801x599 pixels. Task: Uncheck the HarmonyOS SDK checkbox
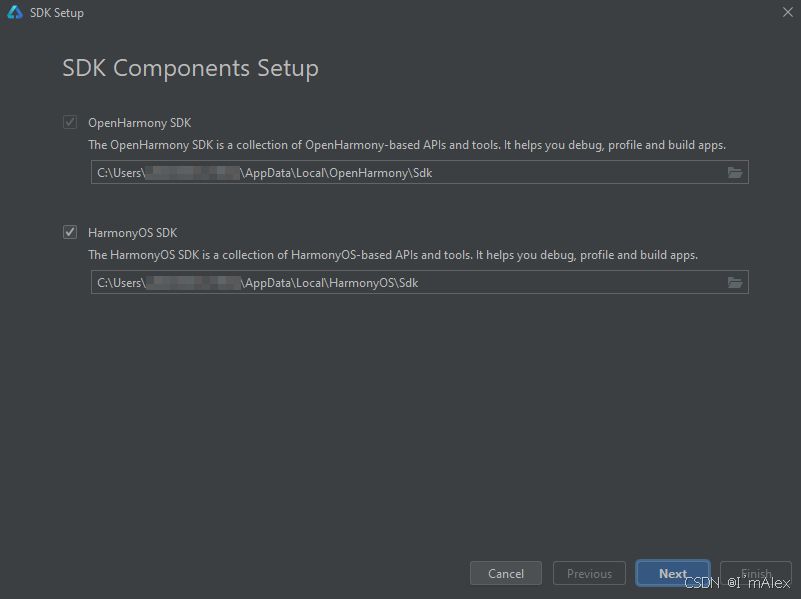[70, 232]
